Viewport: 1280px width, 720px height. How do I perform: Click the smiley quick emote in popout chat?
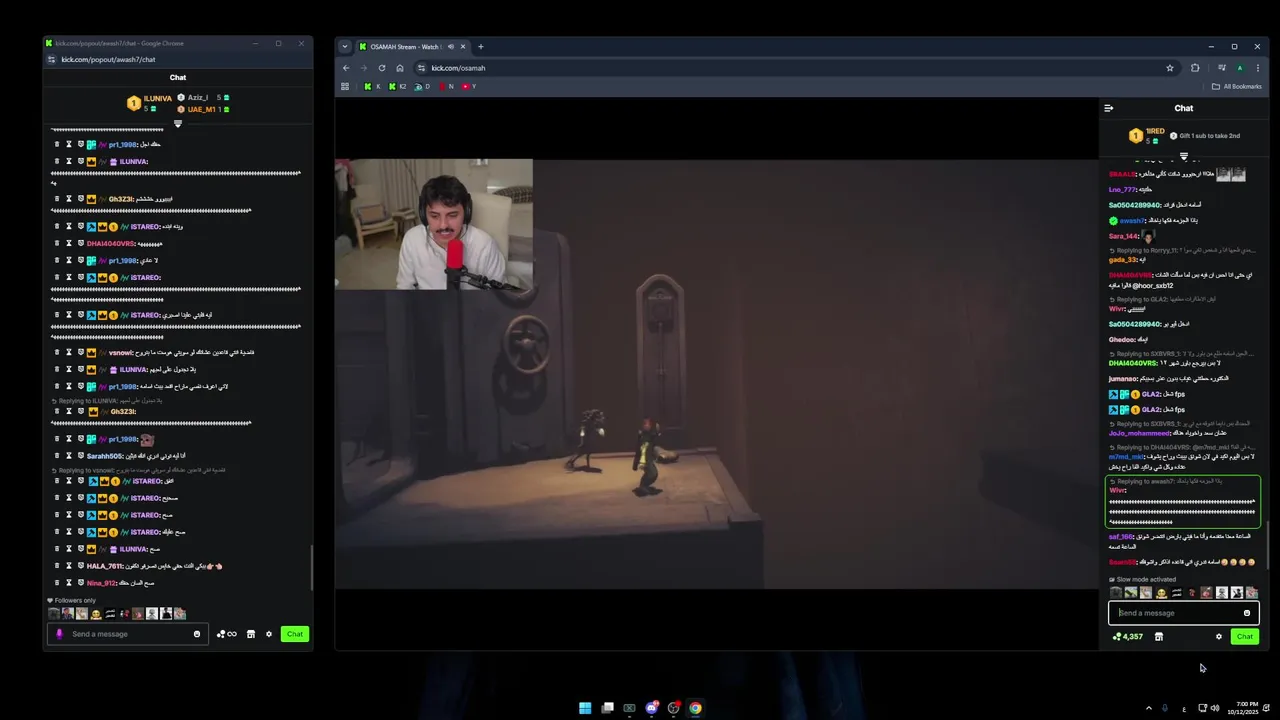coord(96,614)
